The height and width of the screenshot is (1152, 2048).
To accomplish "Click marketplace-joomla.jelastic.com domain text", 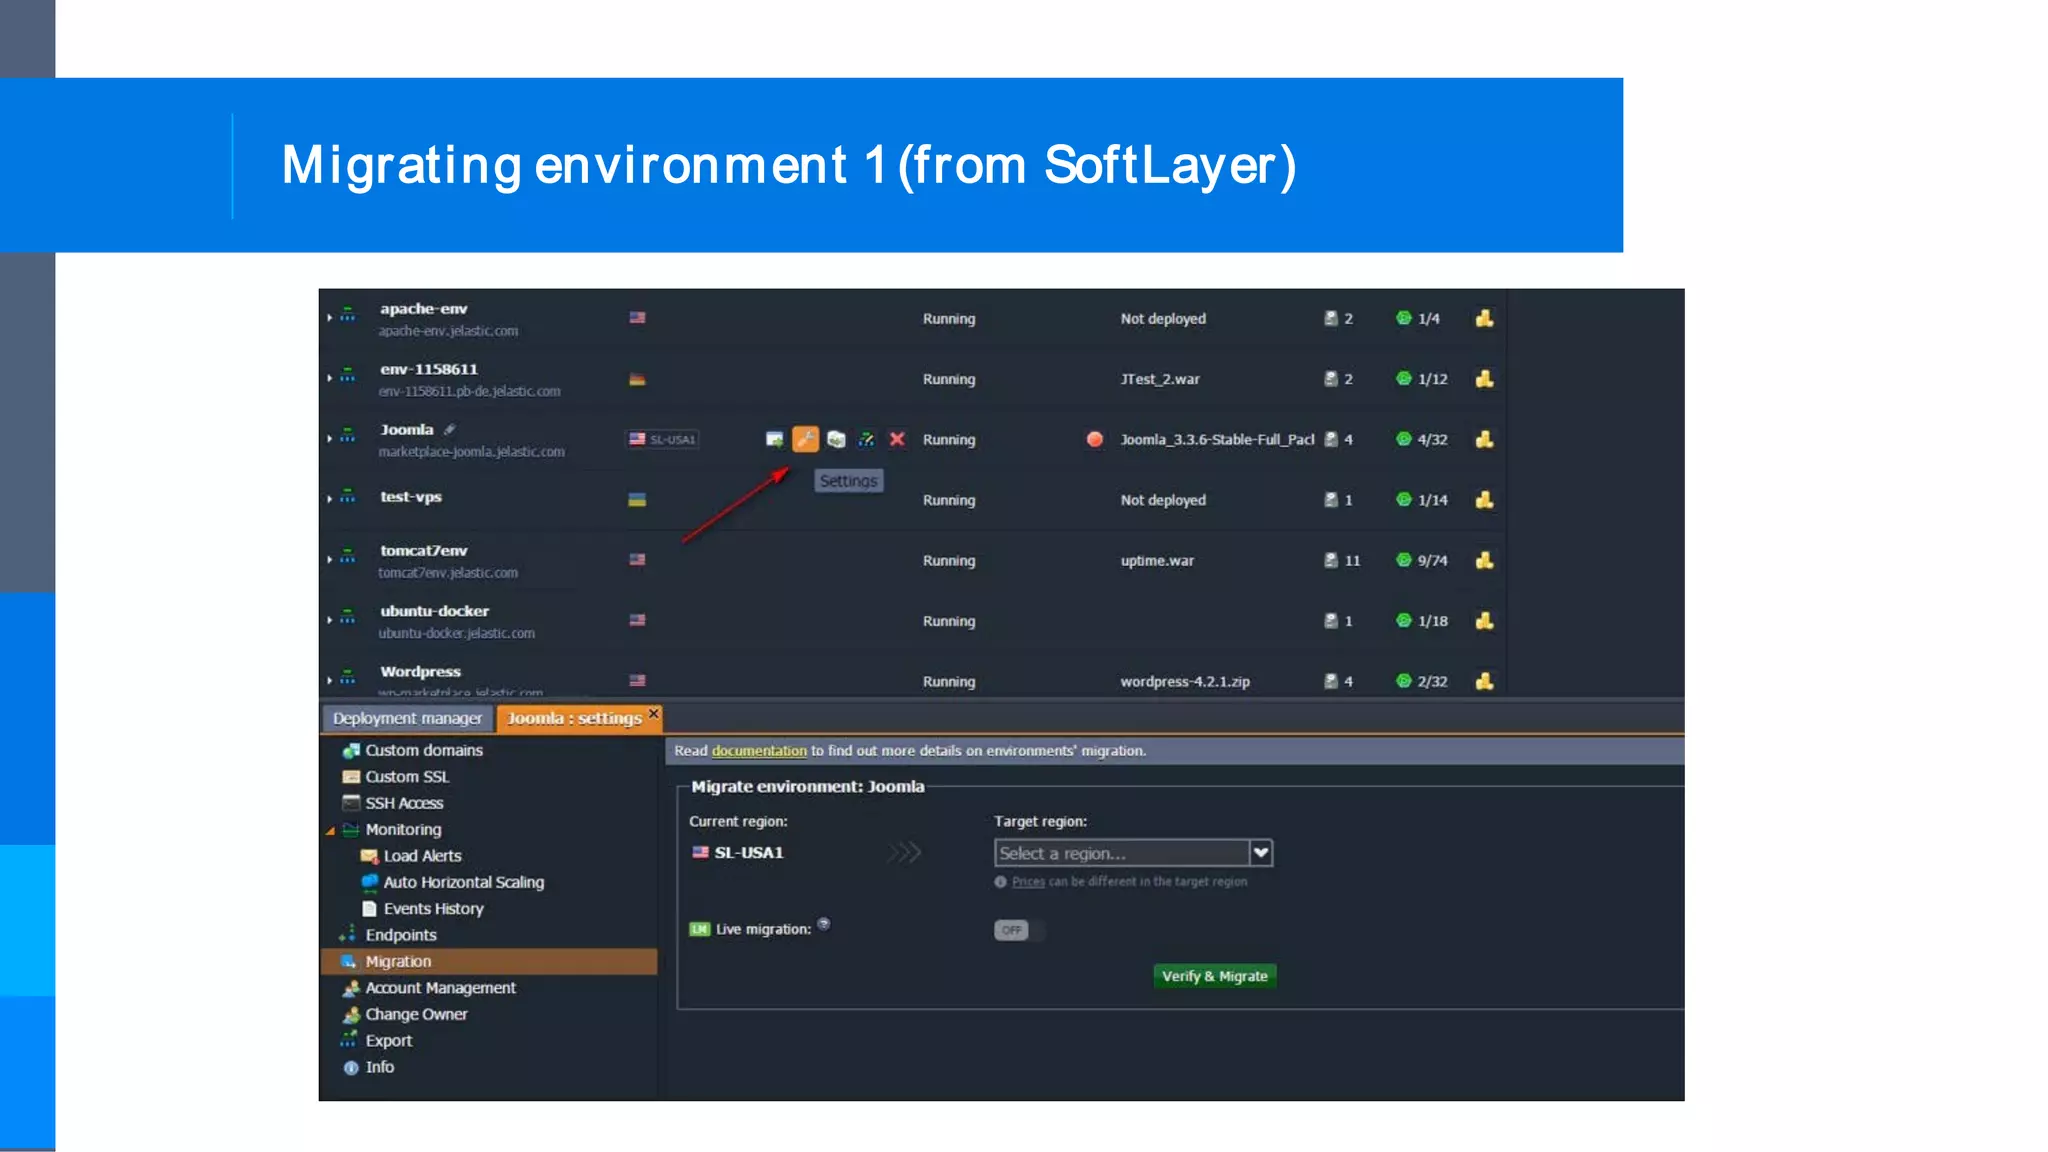I will click(471, 452).
